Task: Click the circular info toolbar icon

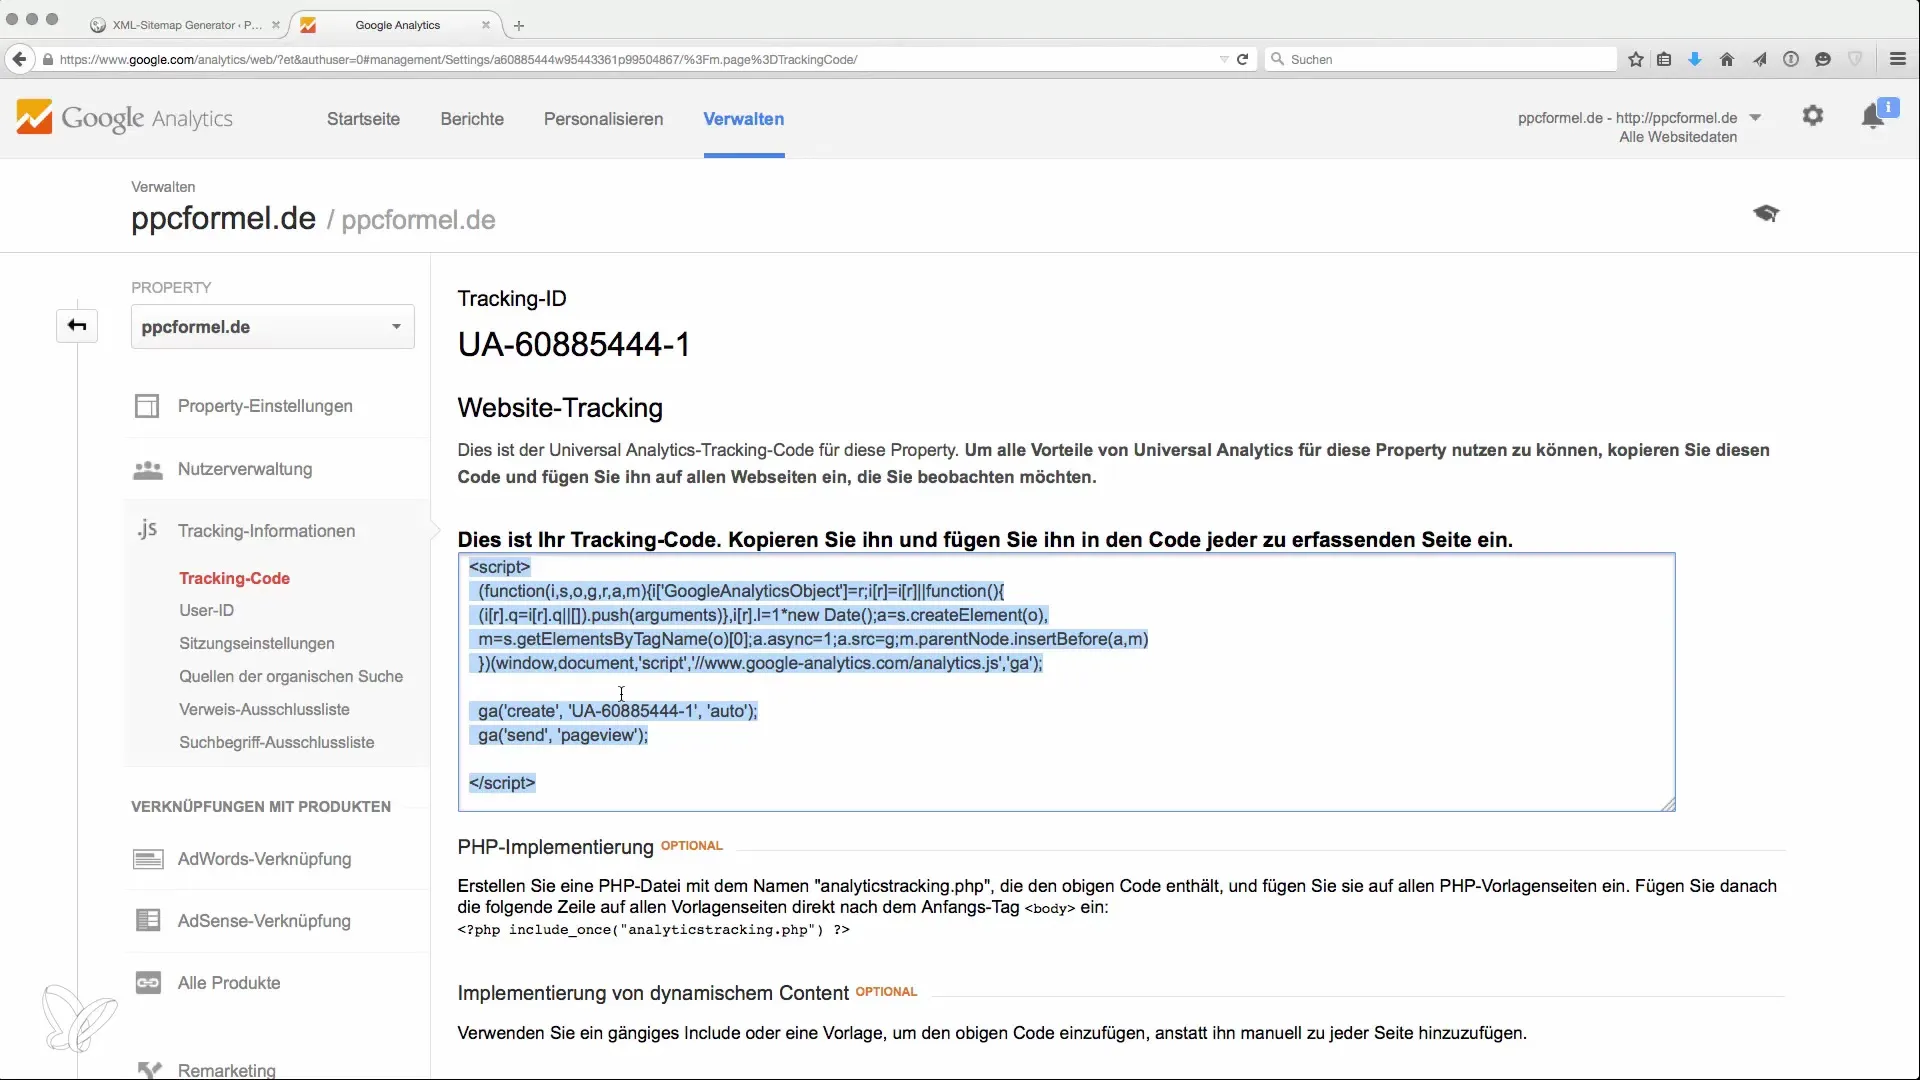Action: pos(1791,59)
